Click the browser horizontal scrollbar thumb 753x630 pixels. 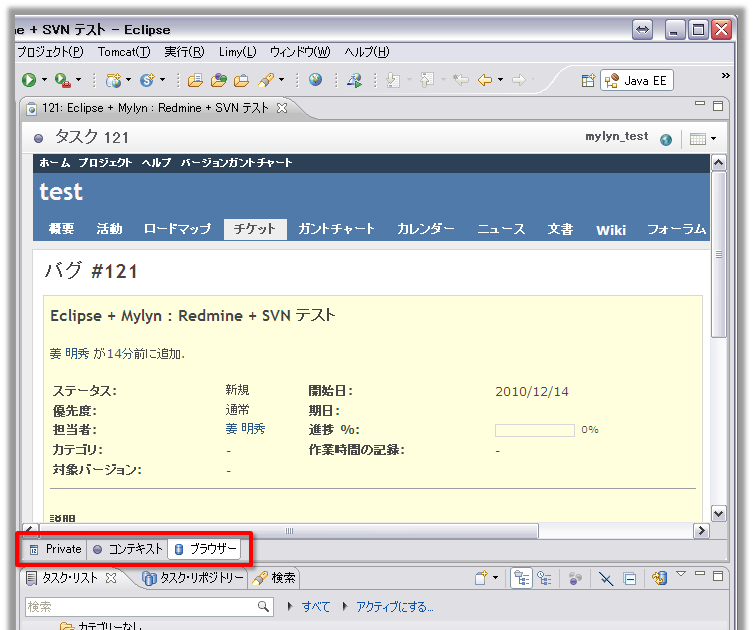(289, 531)
